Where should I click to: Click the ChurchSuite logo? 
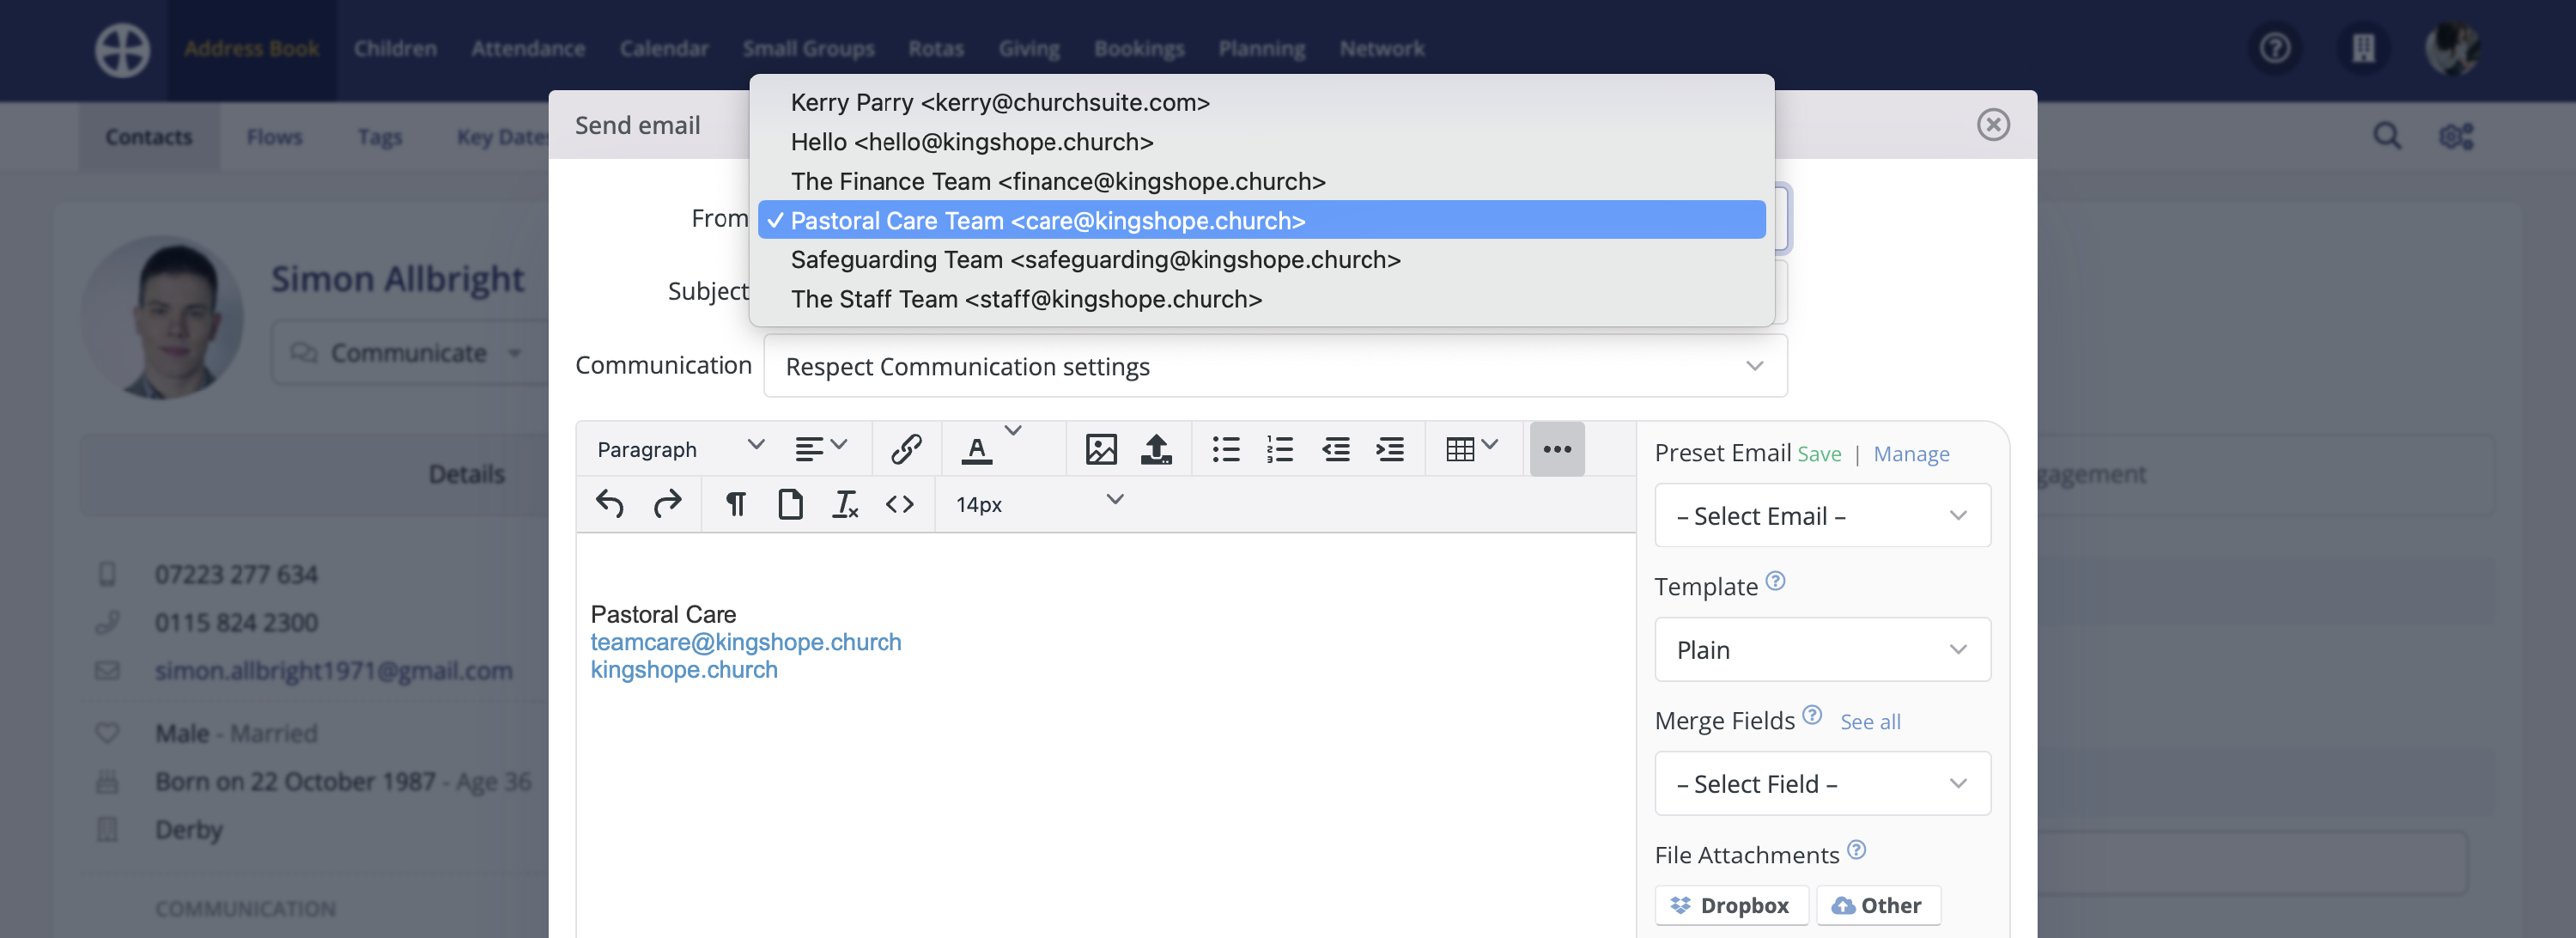pyautogui.click(x=122, y=49)
